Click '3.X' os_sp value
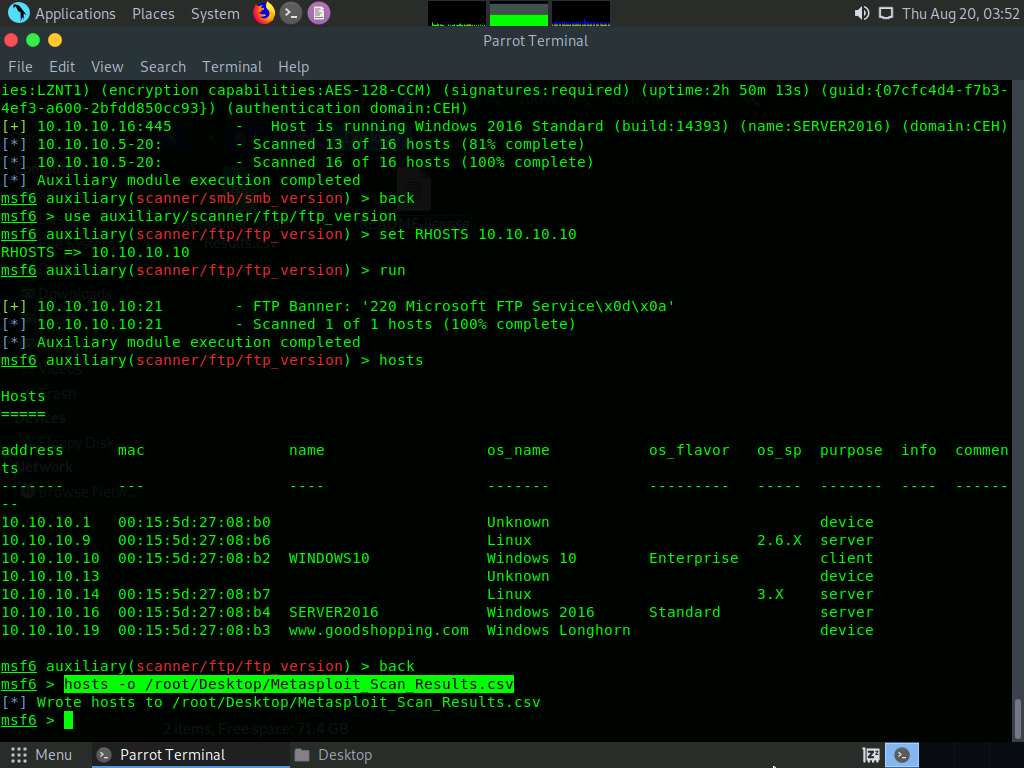The image size is (1024, 768). tap(770, 594)
